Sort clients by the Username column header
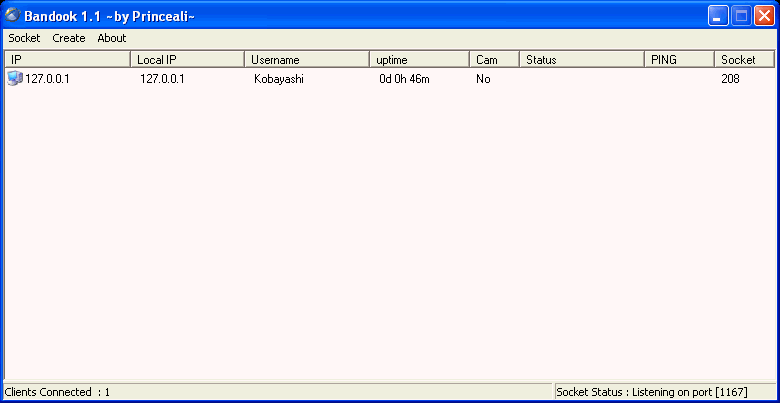 tap(306, 60)
